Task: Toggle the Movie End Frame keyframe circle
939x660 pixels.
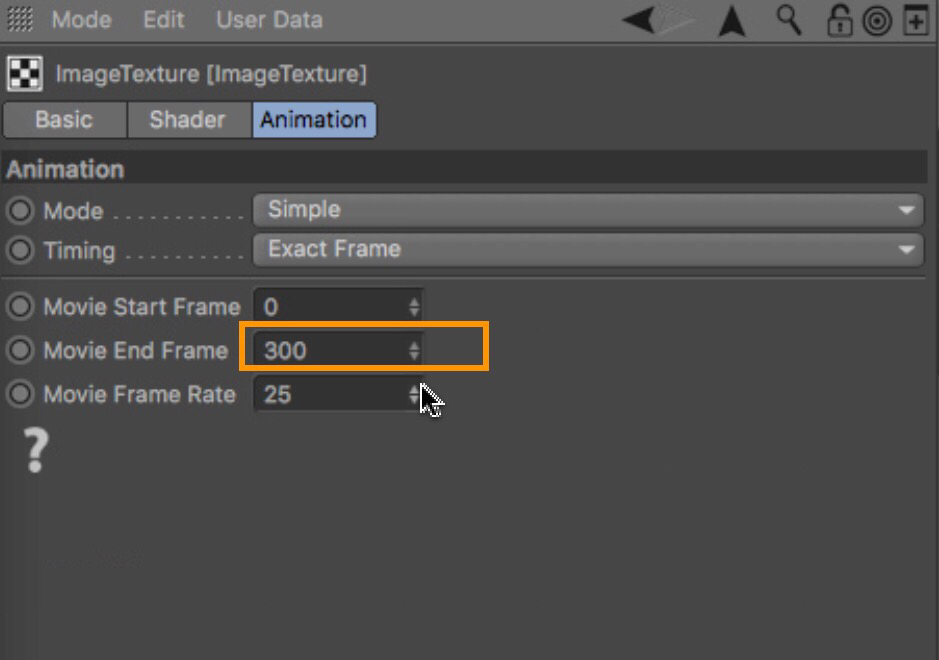Action: (19, 350)
